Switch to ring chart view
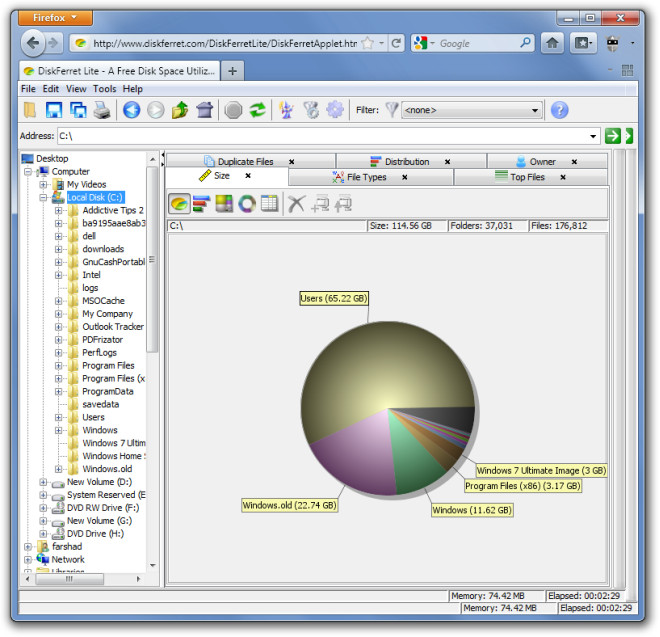The width and height of the screenshot is (660, 637). click(x=247, y=204)
